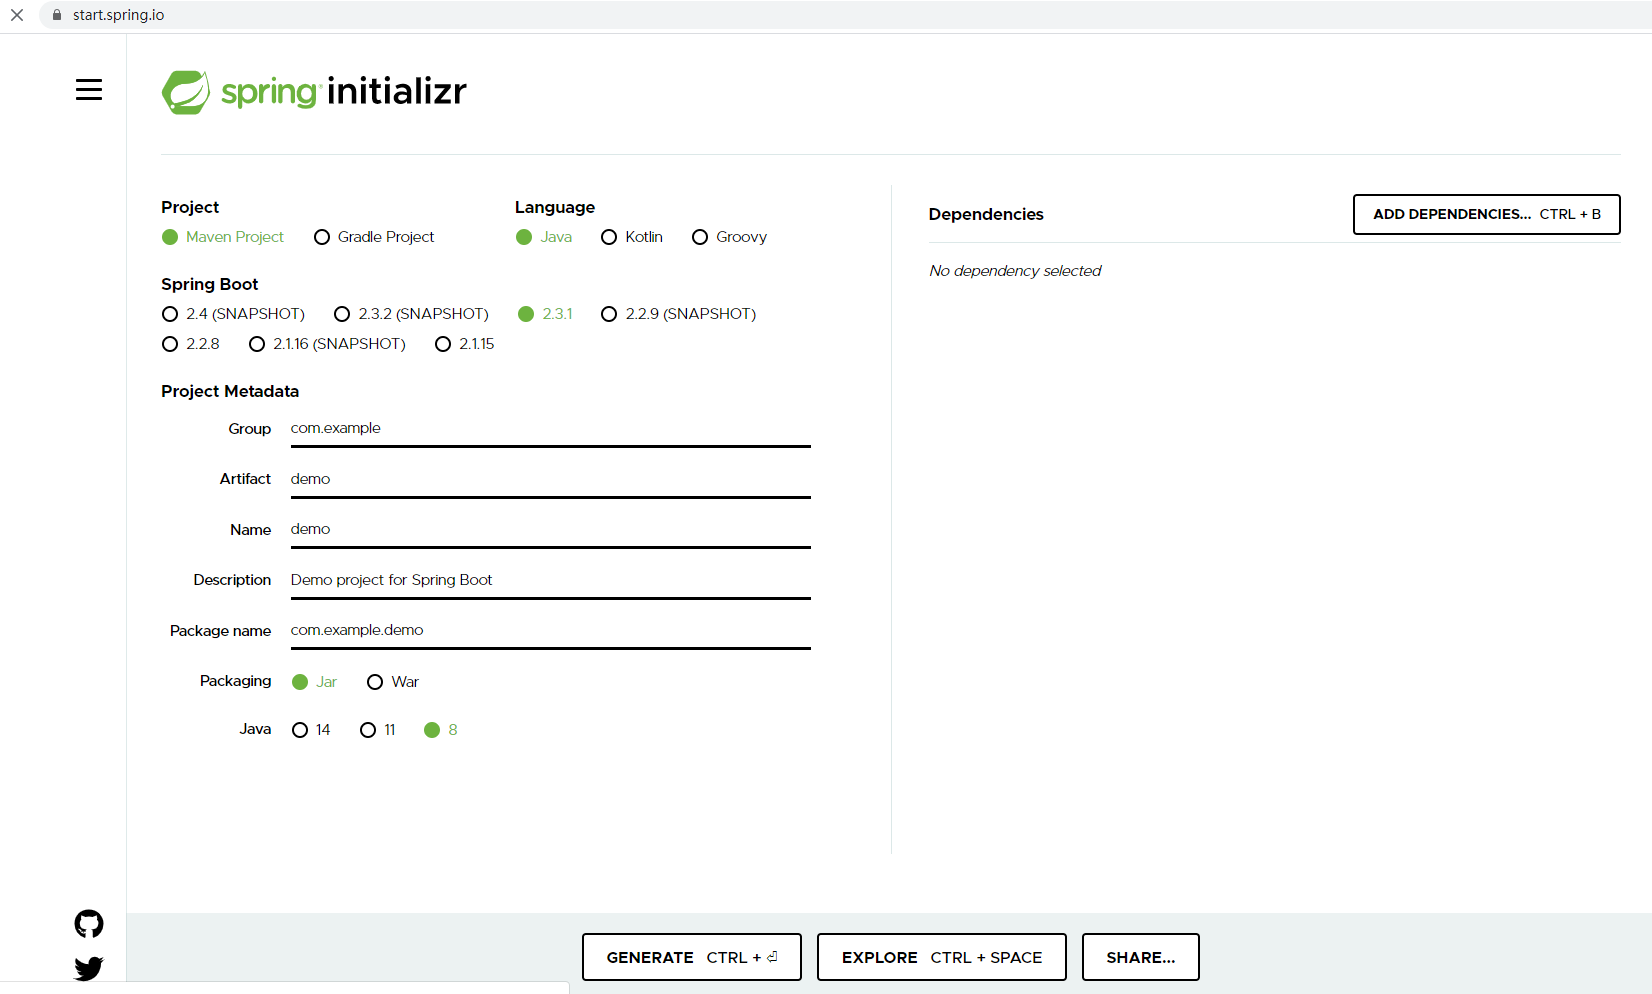Screen dimensions: 1652x994
Task: Select Spring Boot version 2.1.15
Action: click(443, 344)
